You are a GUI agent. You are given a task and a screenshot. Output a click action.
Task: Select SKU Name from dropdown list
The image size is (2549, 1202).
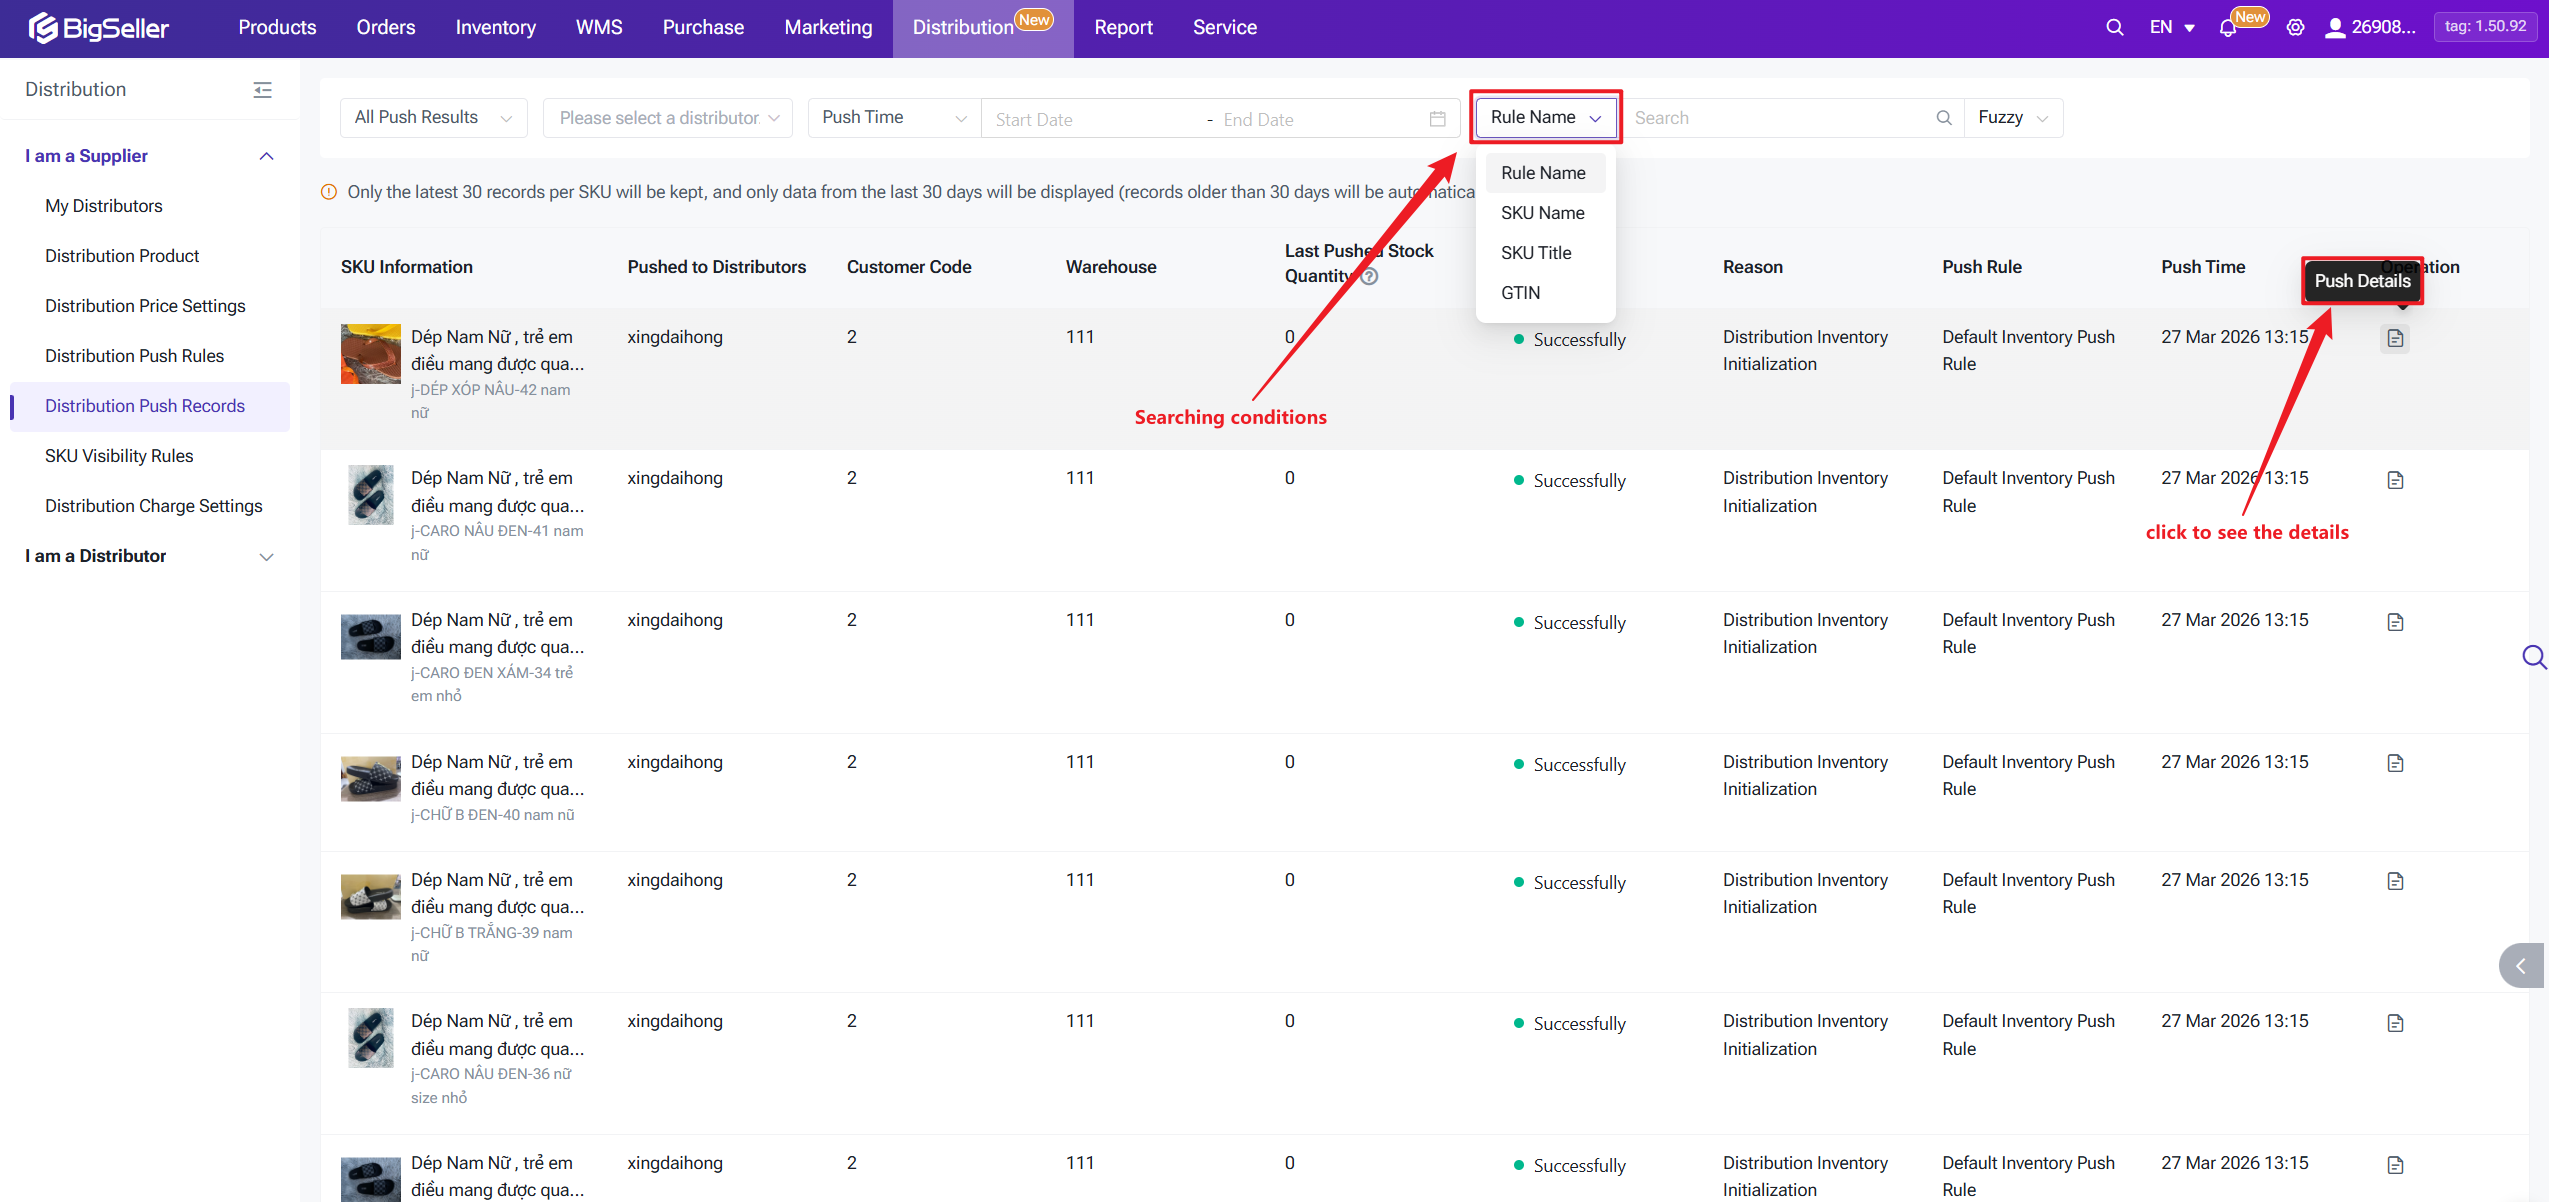[1542, 213]
